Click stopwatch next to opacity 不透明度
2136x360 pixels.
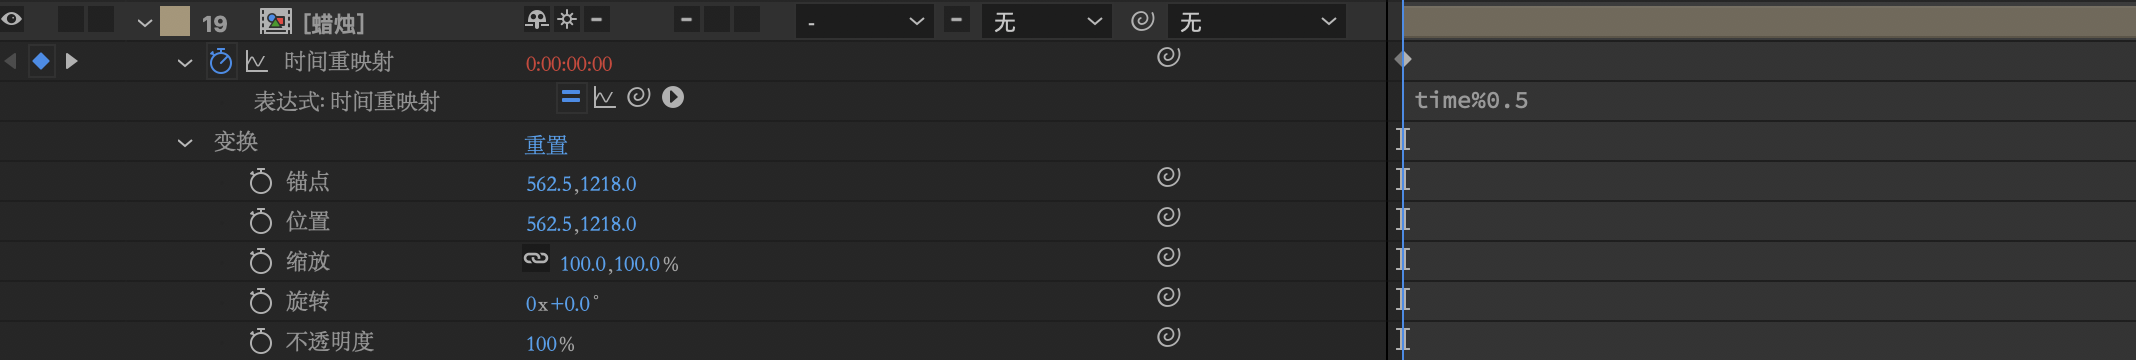coord(260,341)
